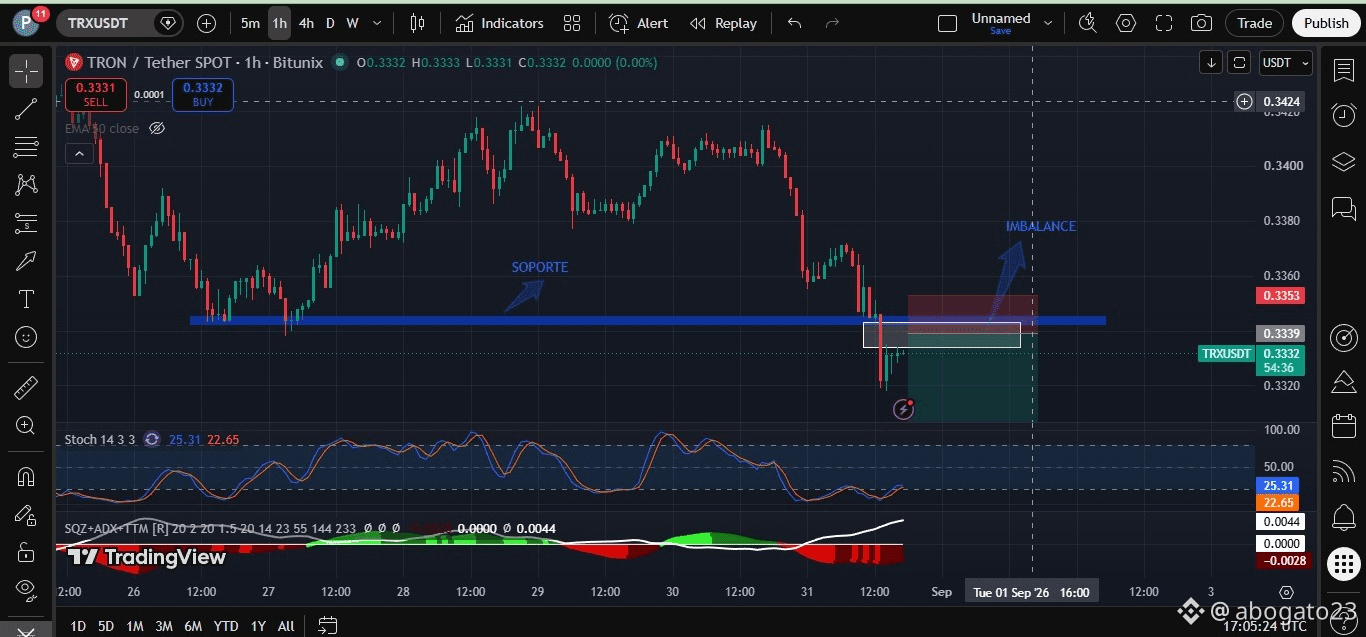Open the chats panel
Image resolution: width=1366 pixels, height=637 pixels.
pos(1343,208)
